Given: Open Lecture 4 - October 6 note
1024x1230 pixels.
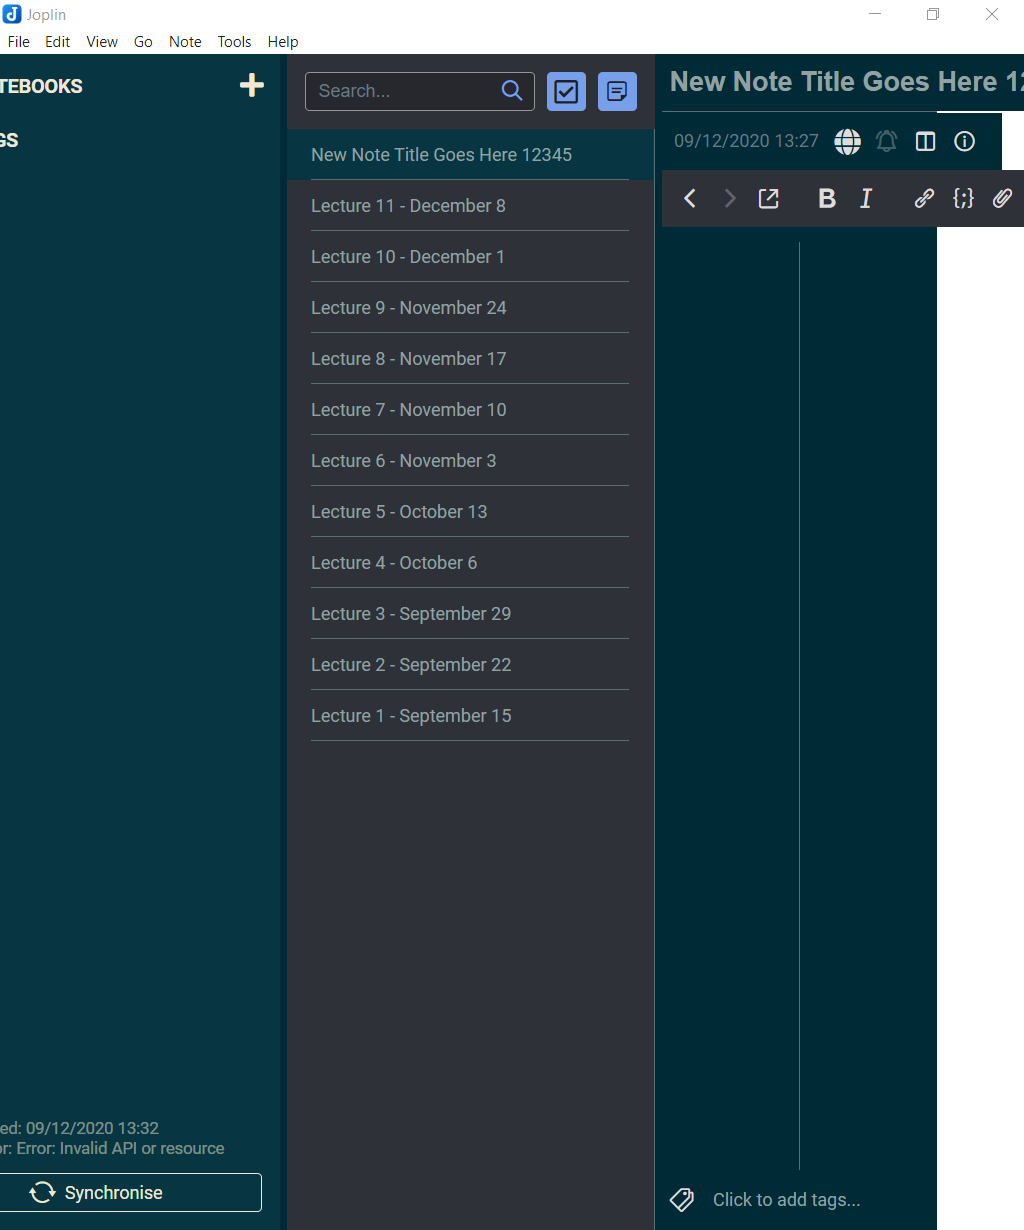Looking at the screenshot, I should click(470, 563).
